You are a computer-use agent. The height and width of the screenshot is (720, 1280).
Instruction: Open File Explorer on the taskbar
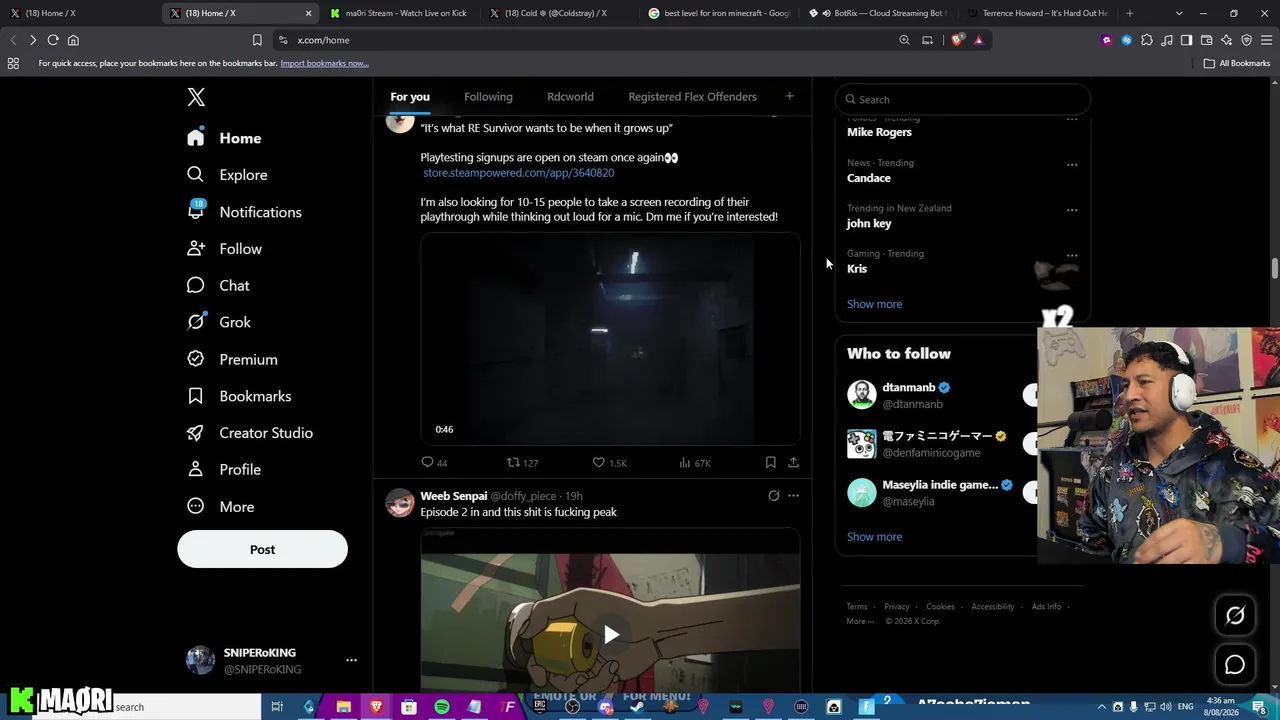click(343, 707)
